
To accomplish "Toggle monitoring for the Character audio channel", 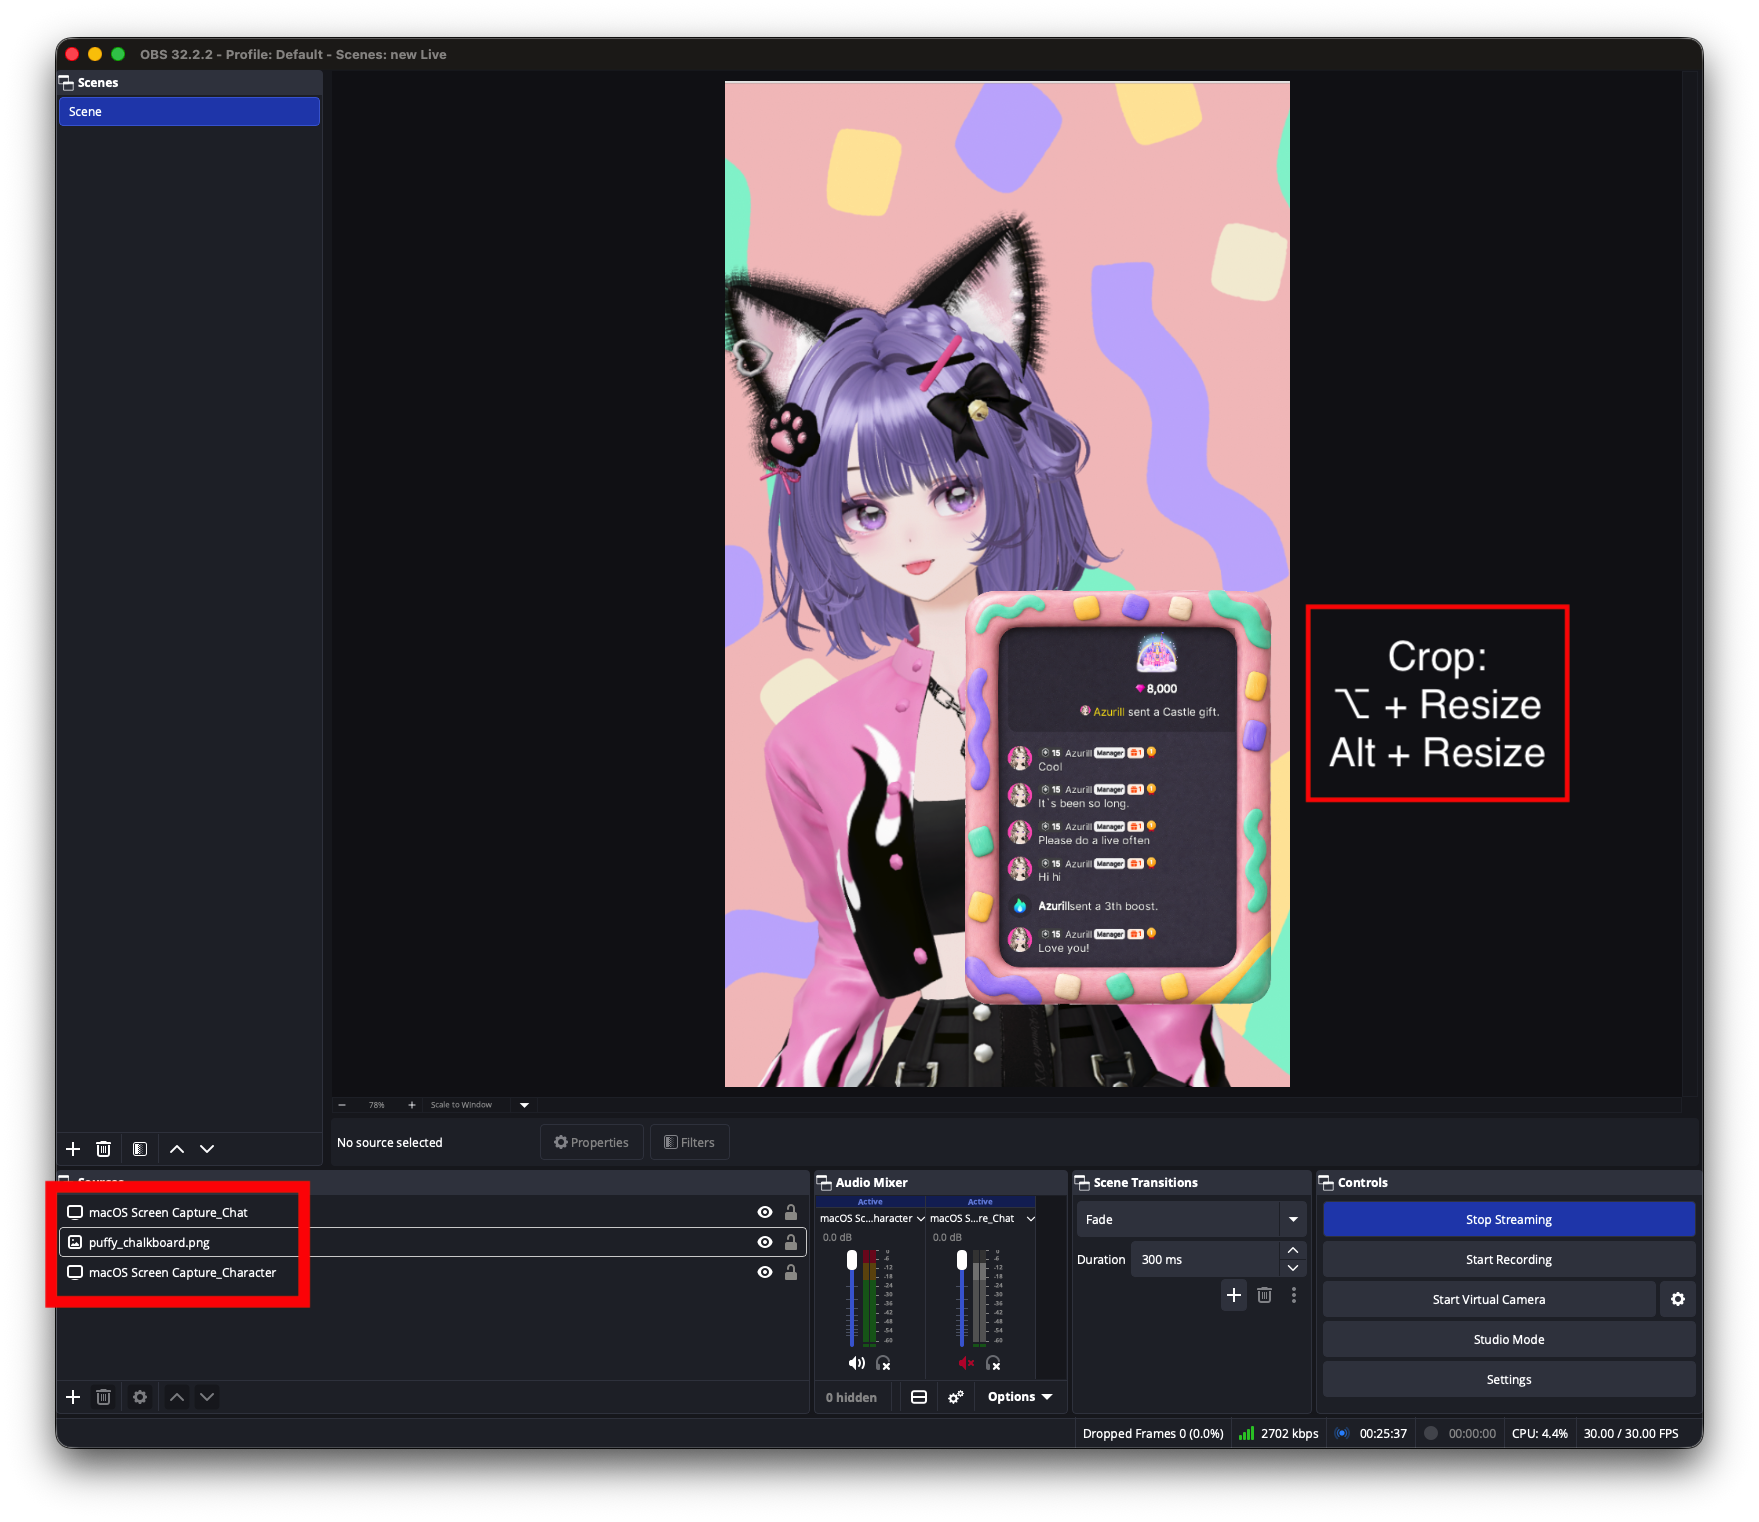I will pyautogui.click(x=883, y=1363).
